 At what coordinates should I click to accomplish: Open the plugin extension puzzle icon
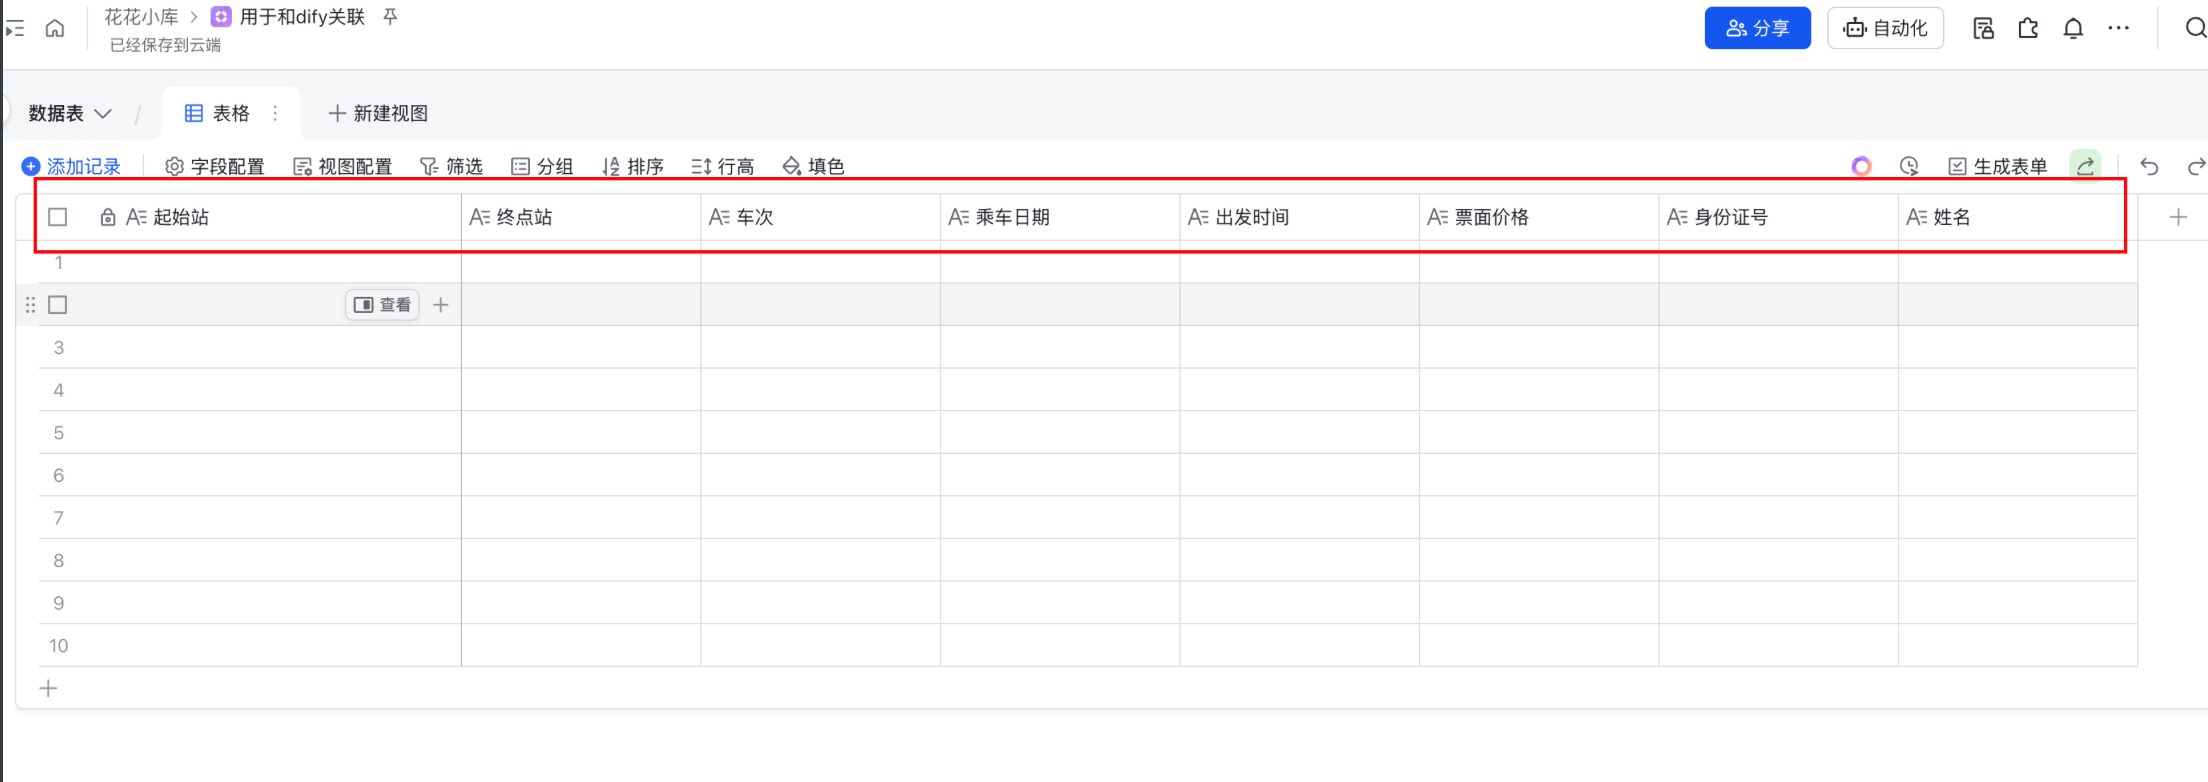point(2028,28)
